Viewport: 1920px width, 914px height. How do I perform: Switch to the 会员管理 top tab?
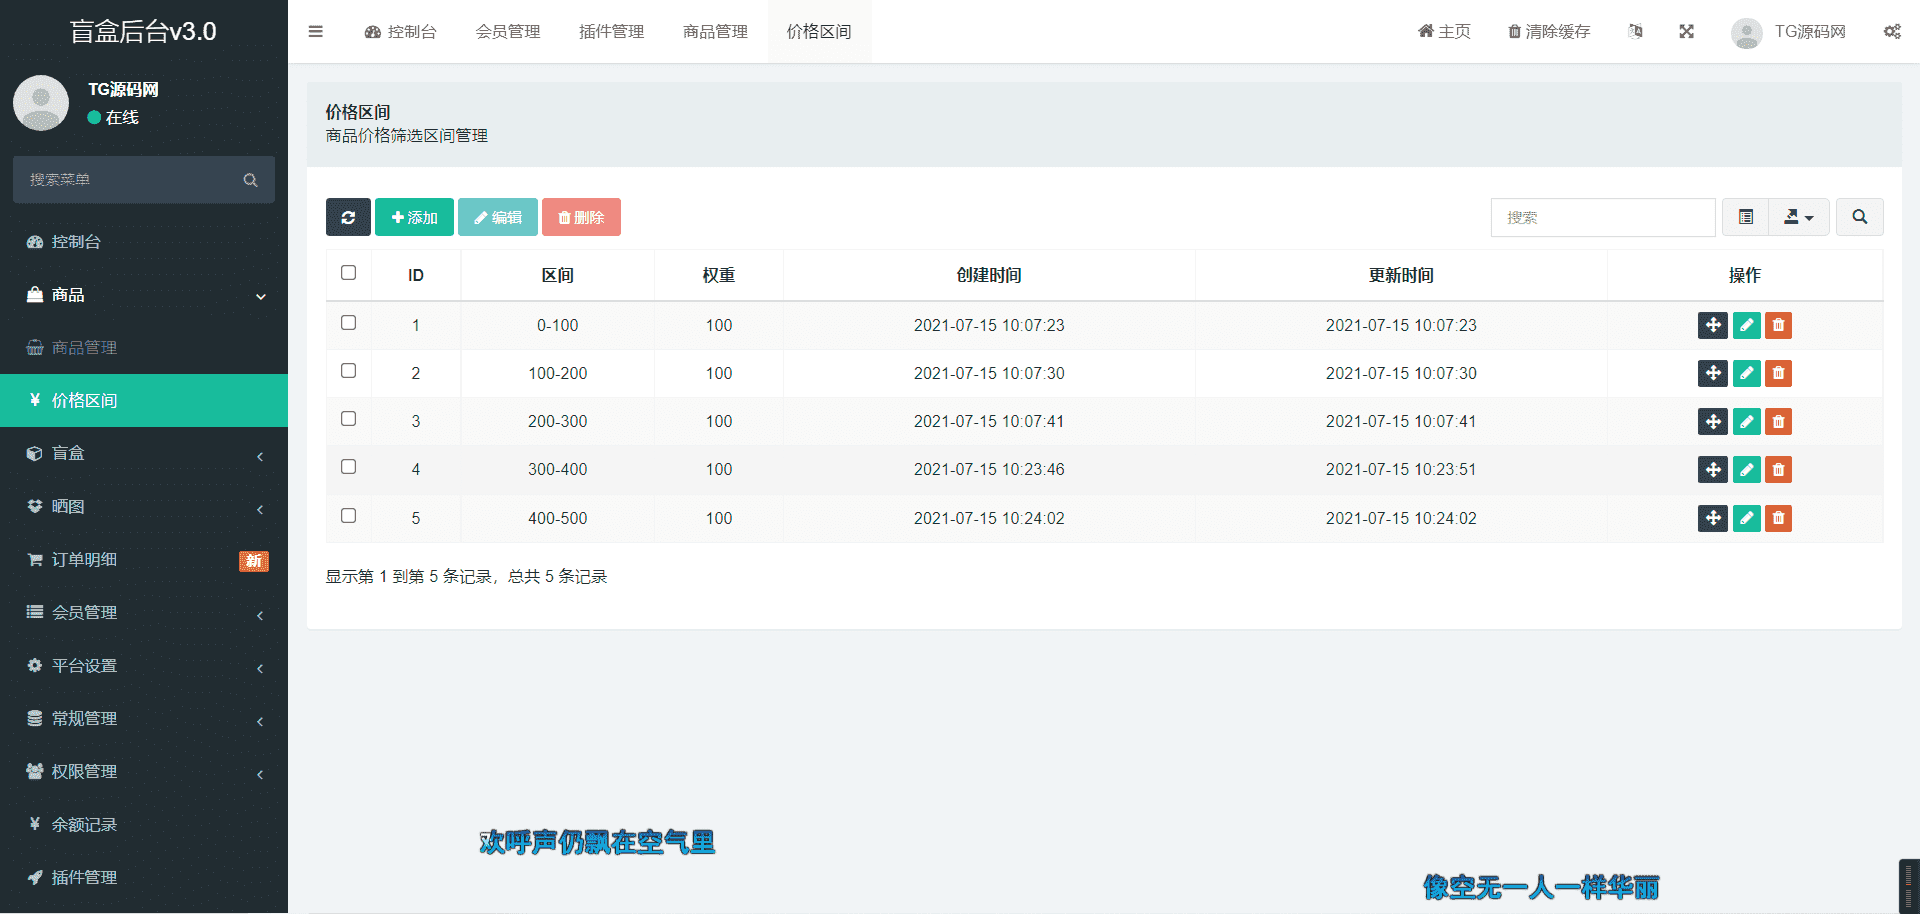tap(508, 32)
